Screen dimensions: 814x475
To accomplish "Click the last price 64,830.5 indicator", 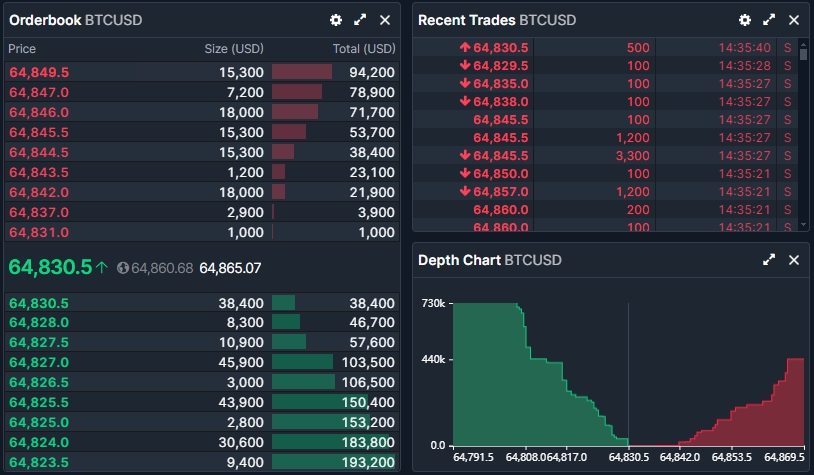I will click(50, 267).
